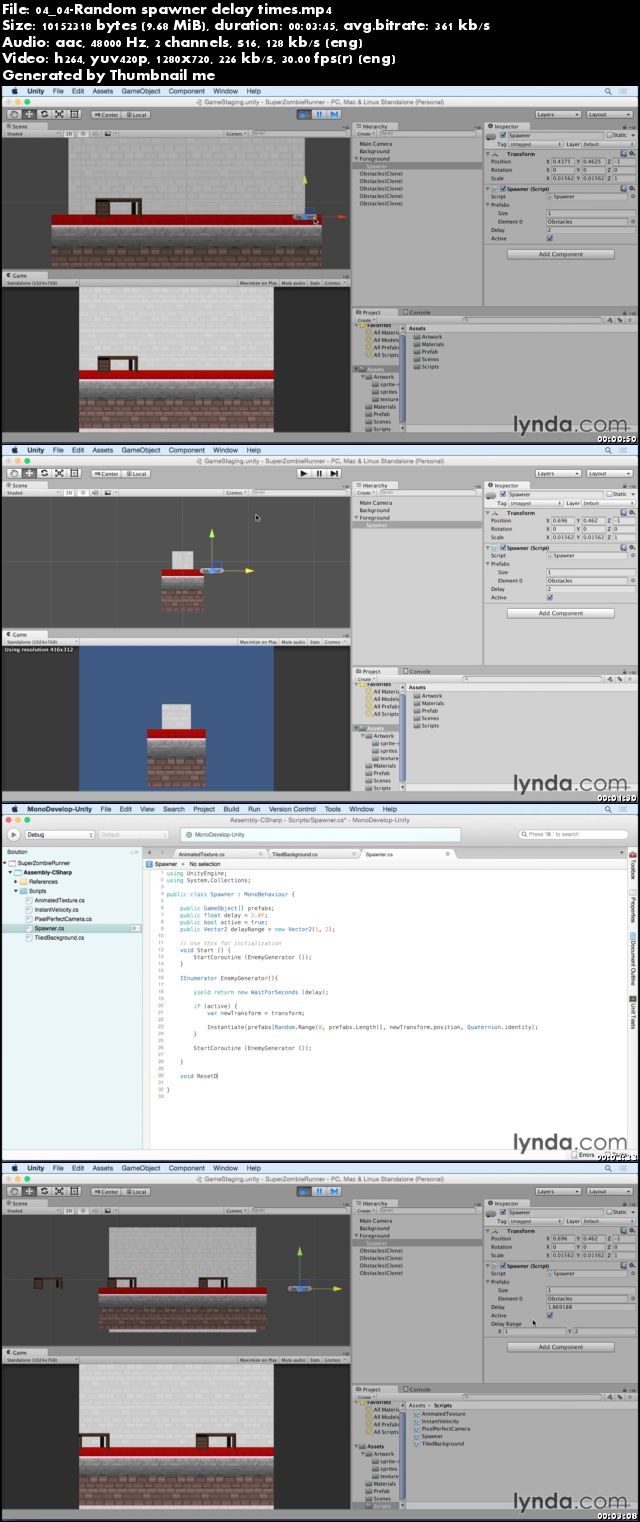
Task: Open the GameObject menu in 00:00:50 Unity frame
Action: click(x=139, y=91)
